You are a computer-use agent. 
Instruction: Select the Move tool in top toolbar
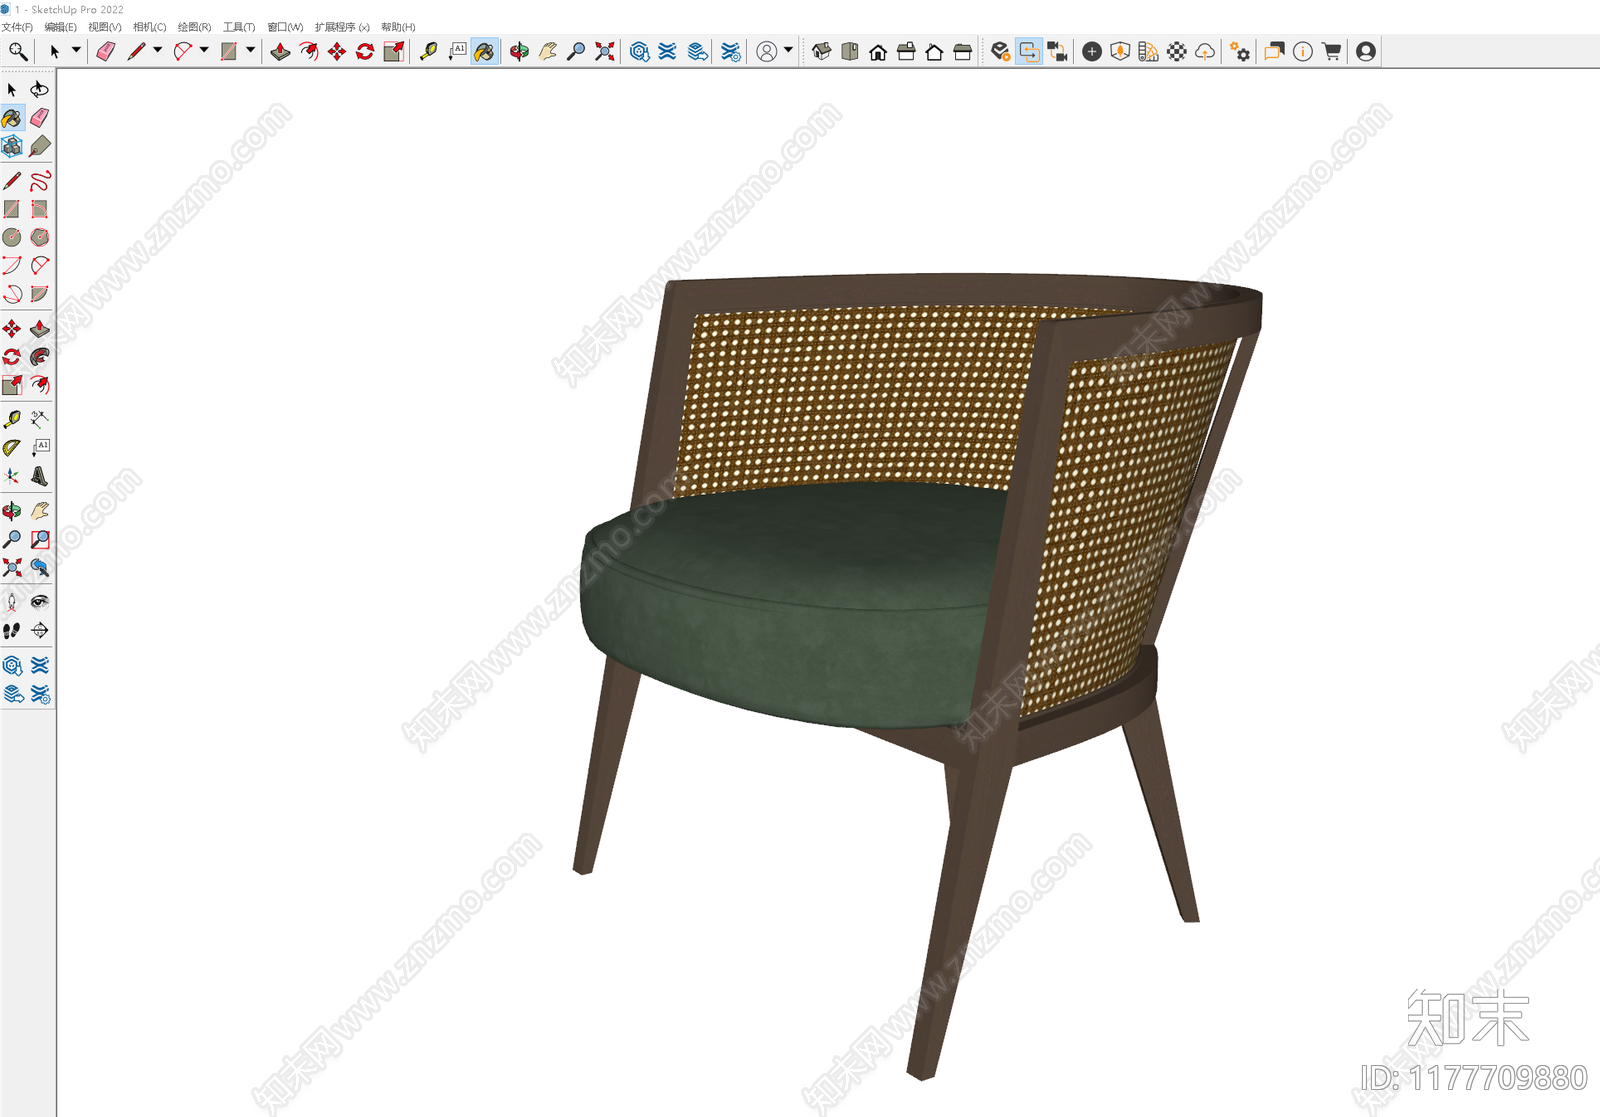point(337,51)
